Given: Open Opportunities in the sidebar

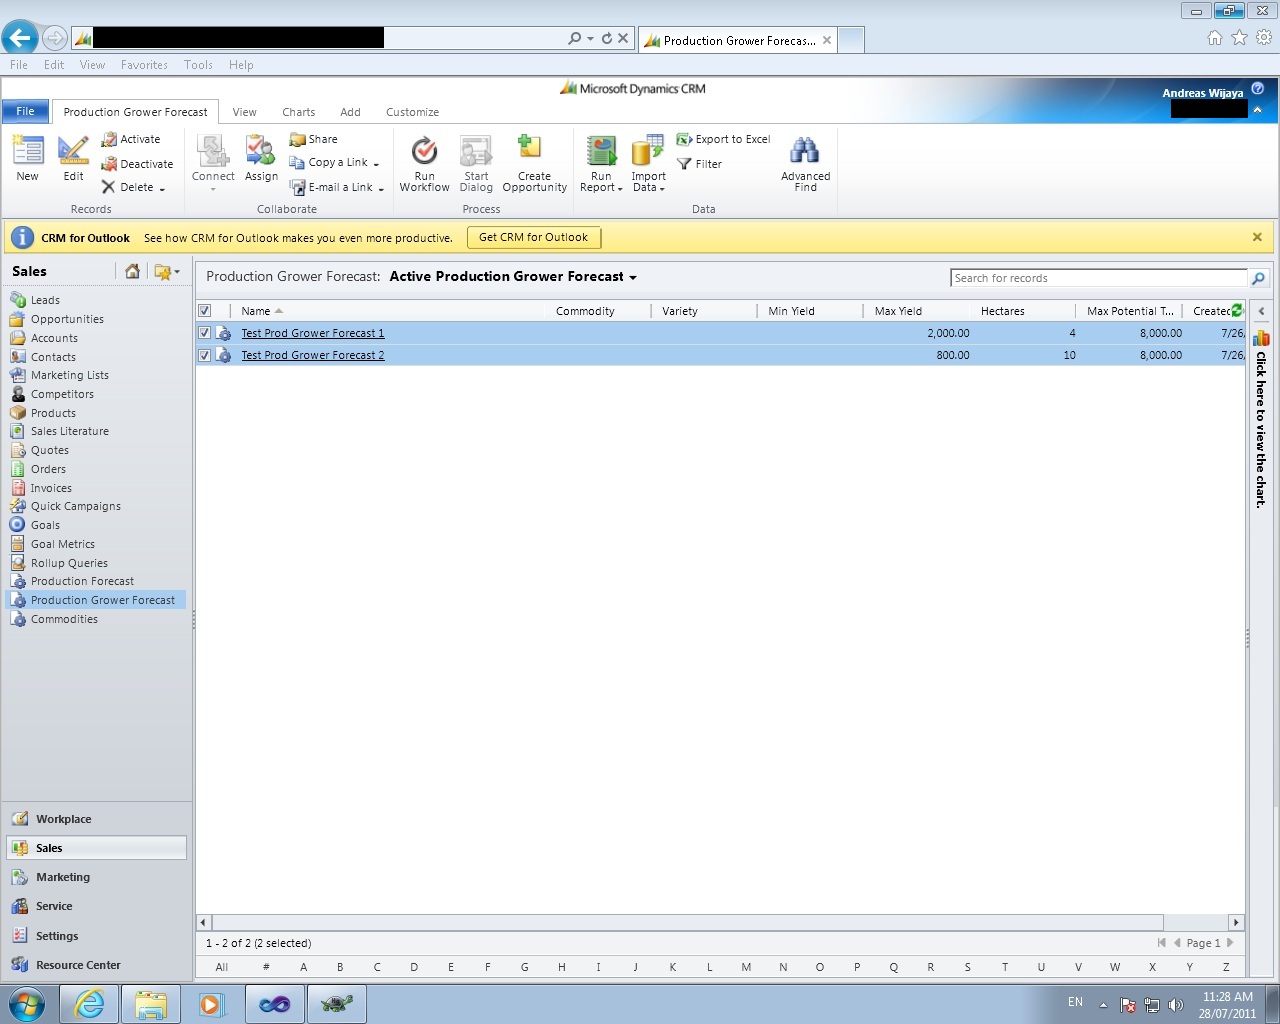Looking at the screenshot, I should coord(67,319).
